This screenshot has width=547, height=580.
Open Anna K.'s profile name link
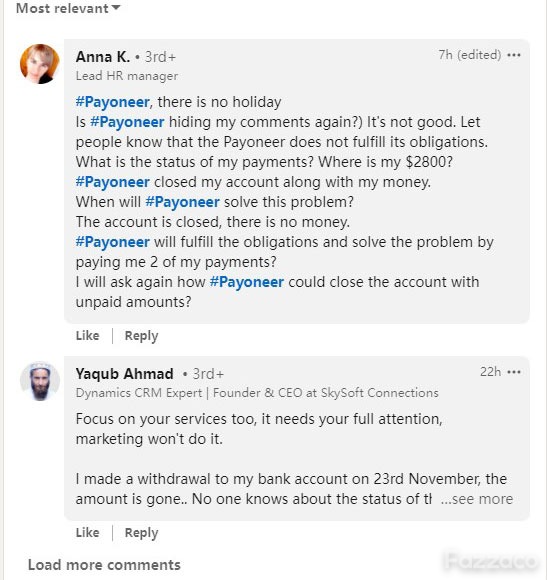coord(103,57)
